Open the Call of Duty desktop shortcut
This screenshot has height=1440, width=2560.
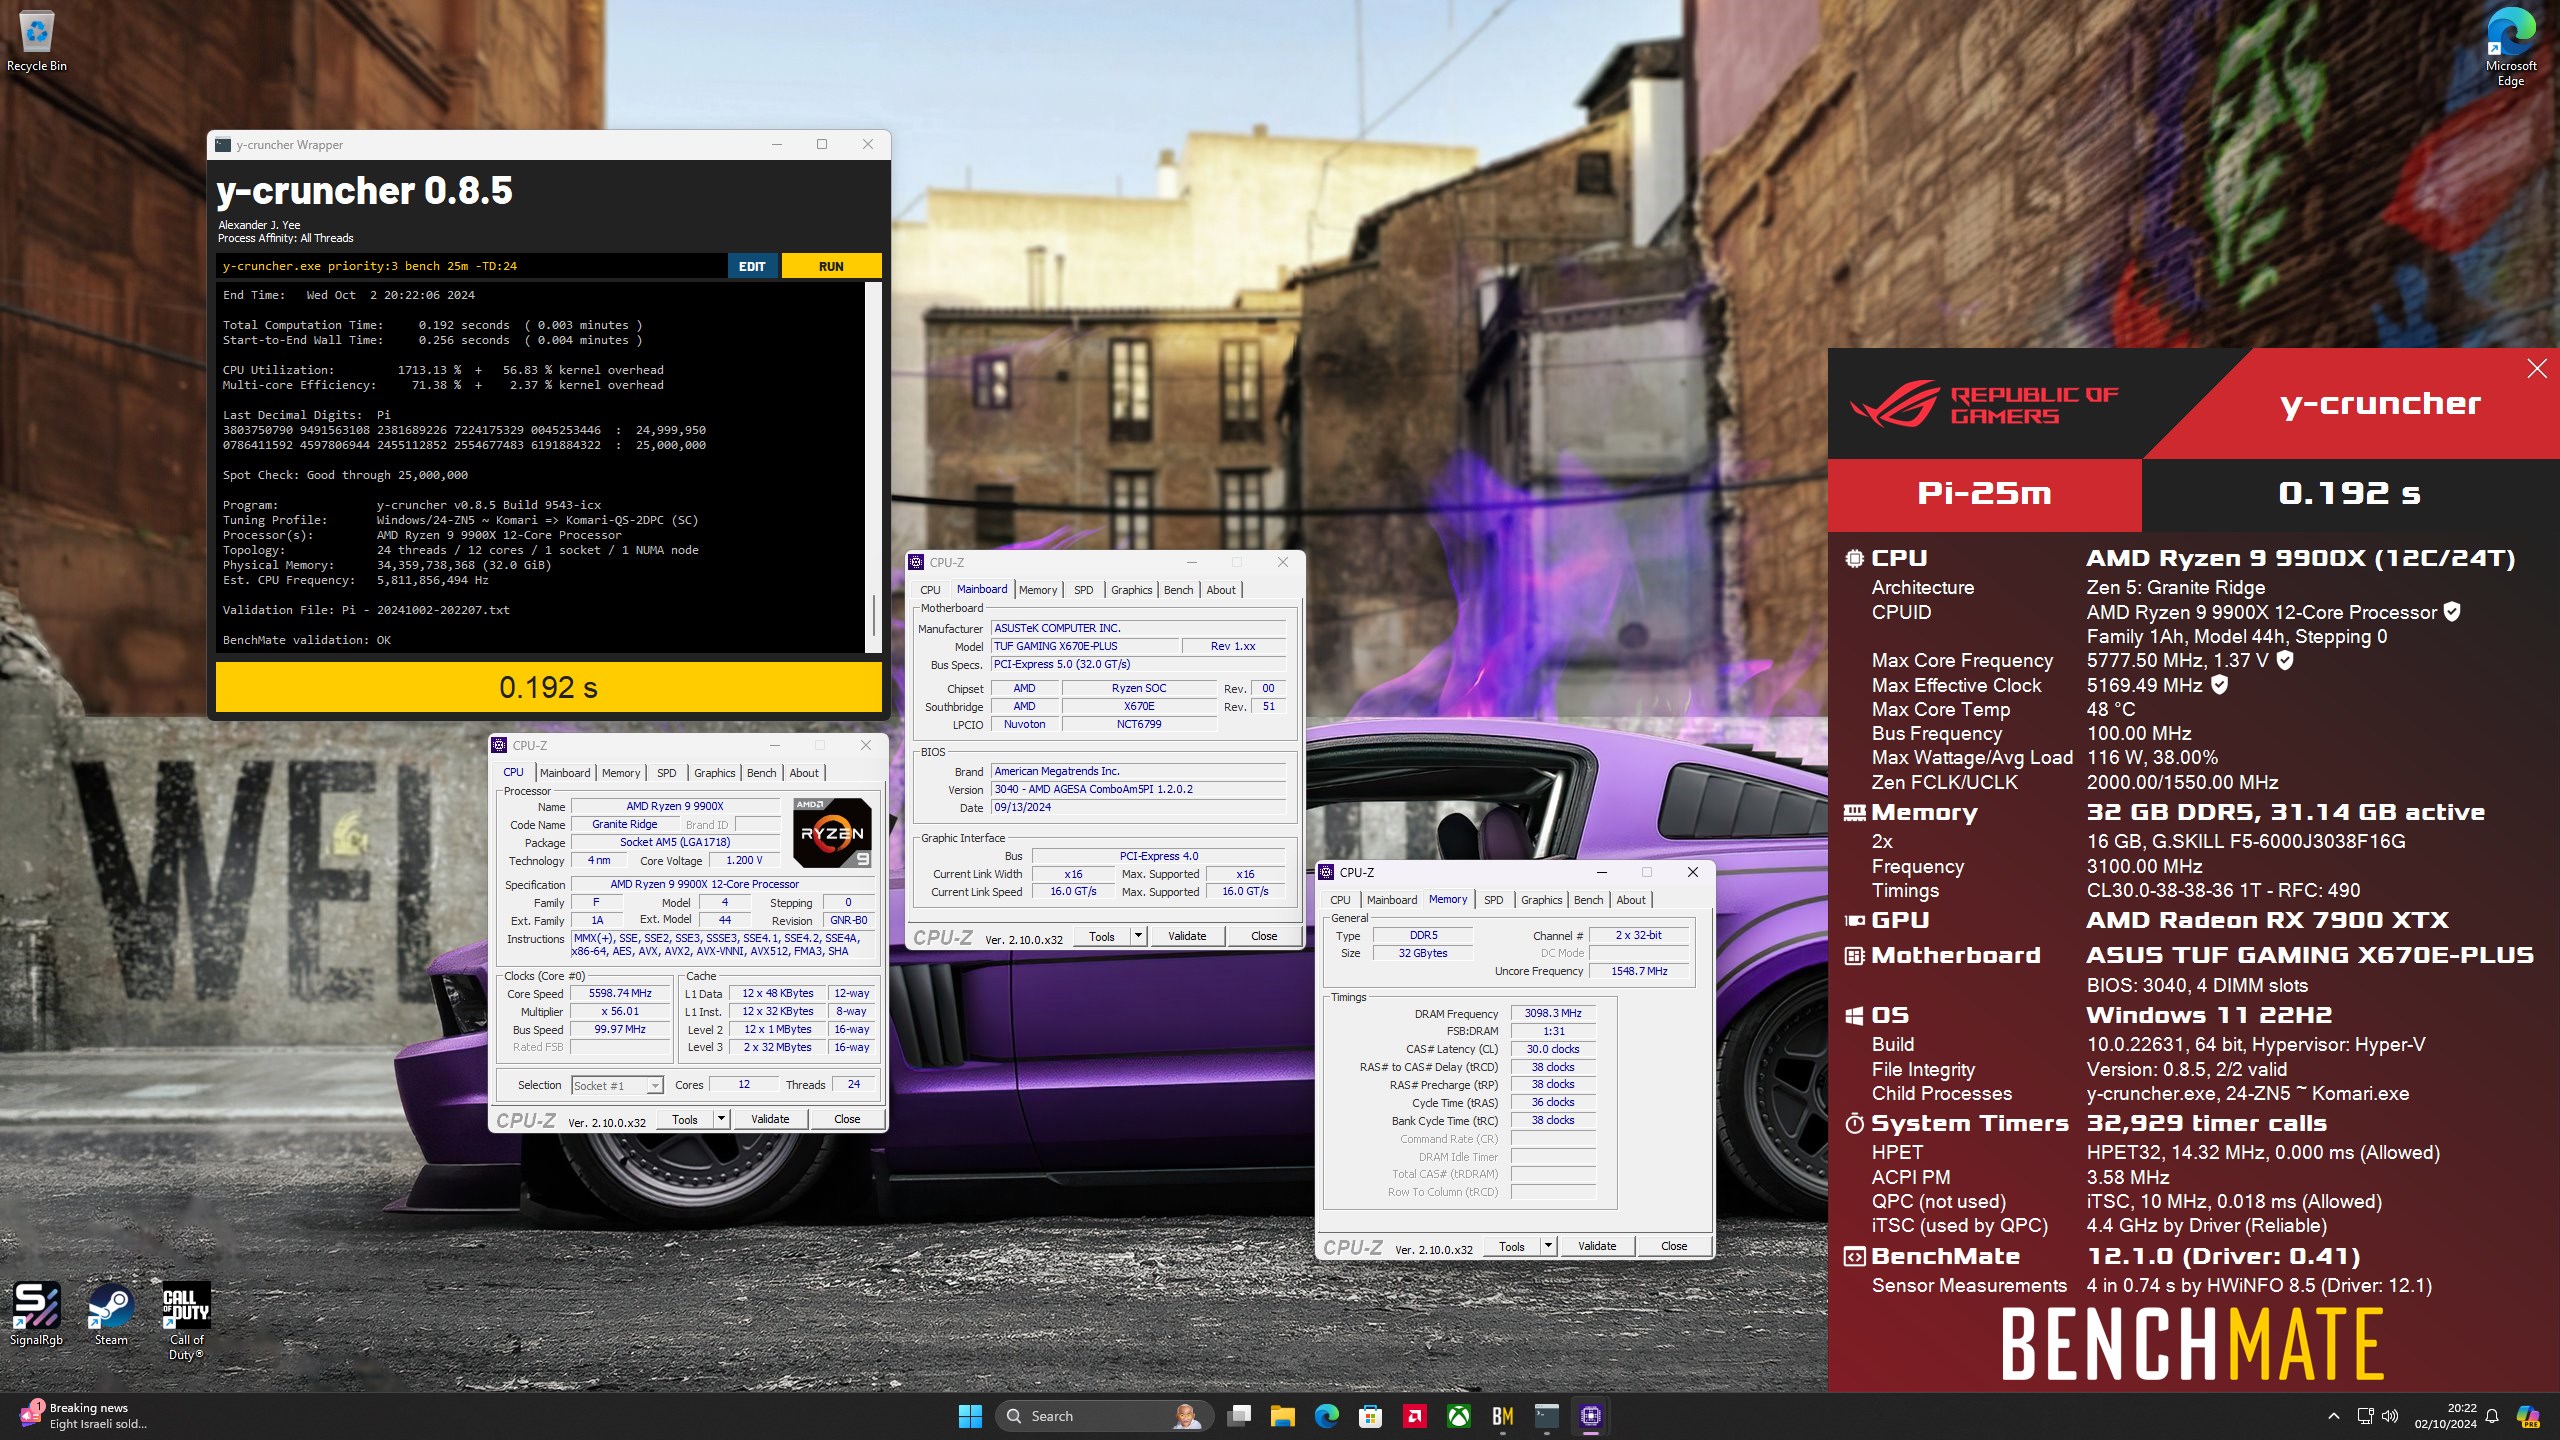186,1321
